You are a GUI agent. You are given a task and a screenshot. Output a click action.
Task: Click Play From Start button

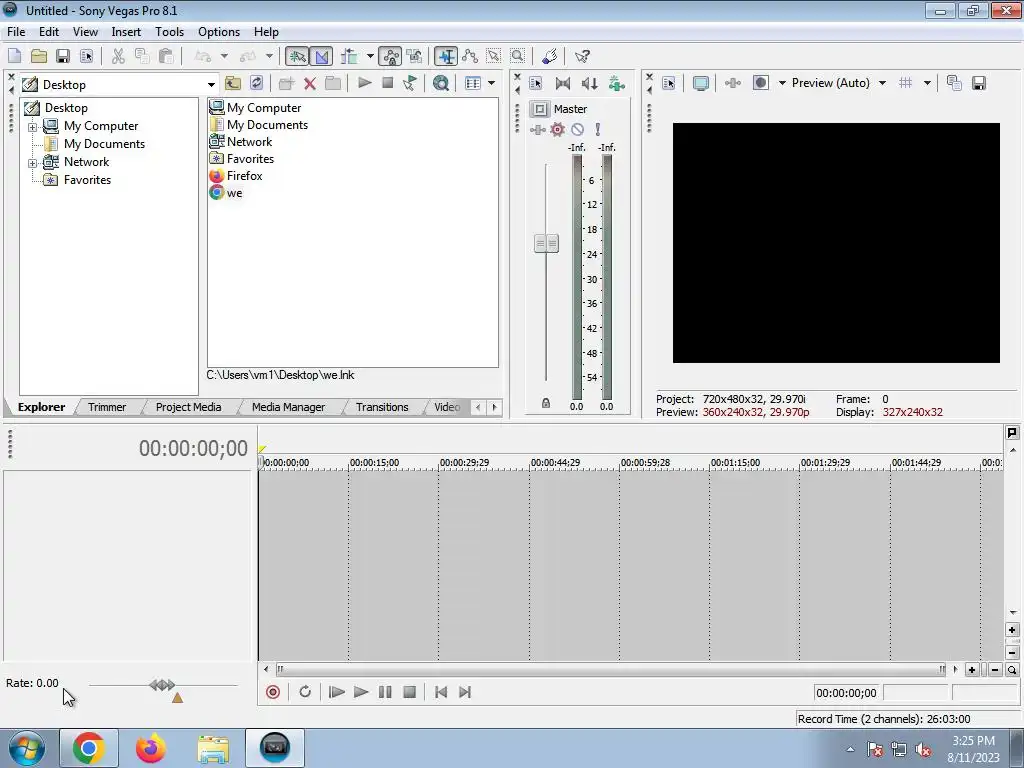(336, 692)
